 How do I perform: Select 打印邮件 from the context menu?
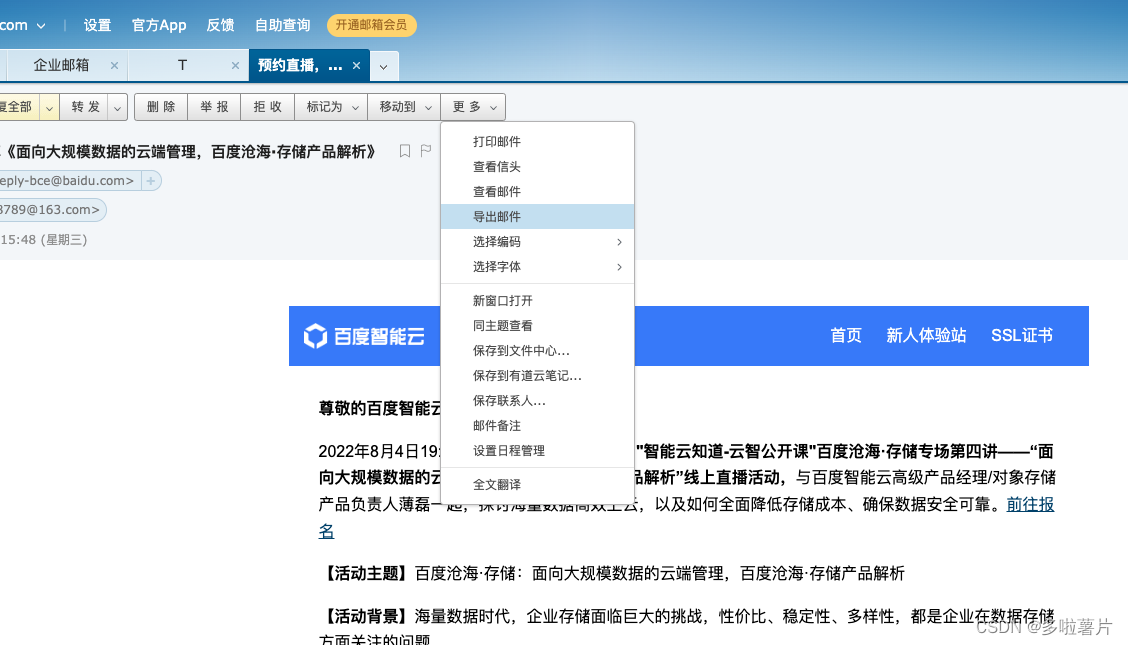click(x=497, y=141)
